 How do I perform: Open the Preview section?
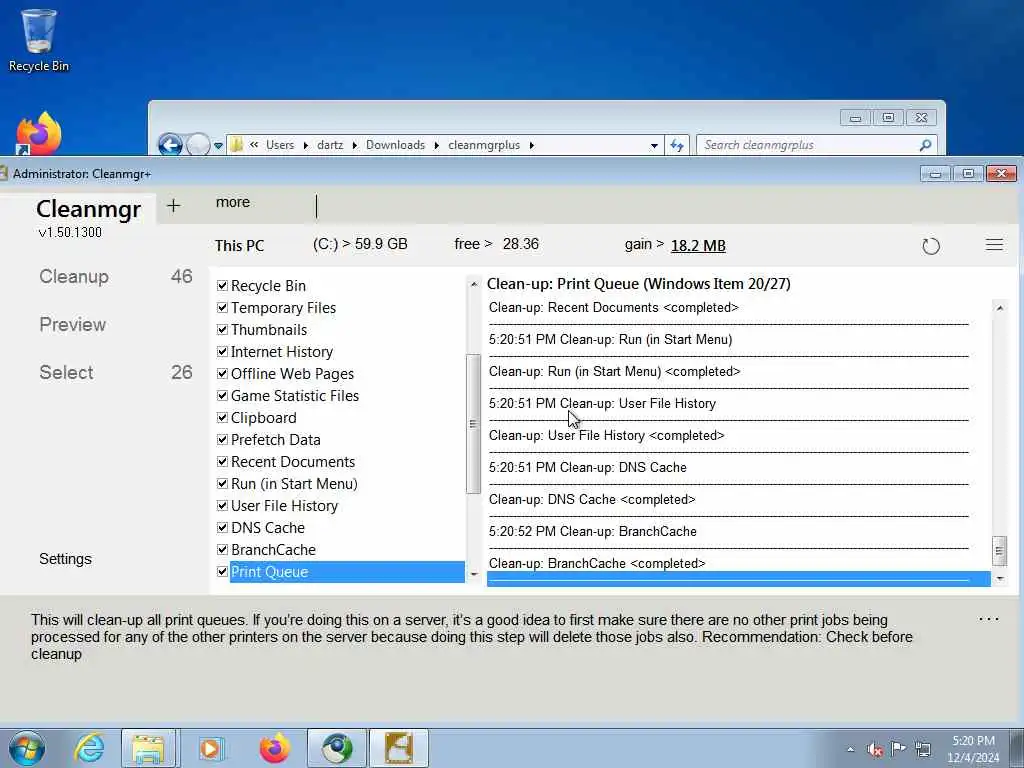click(72, 325)
